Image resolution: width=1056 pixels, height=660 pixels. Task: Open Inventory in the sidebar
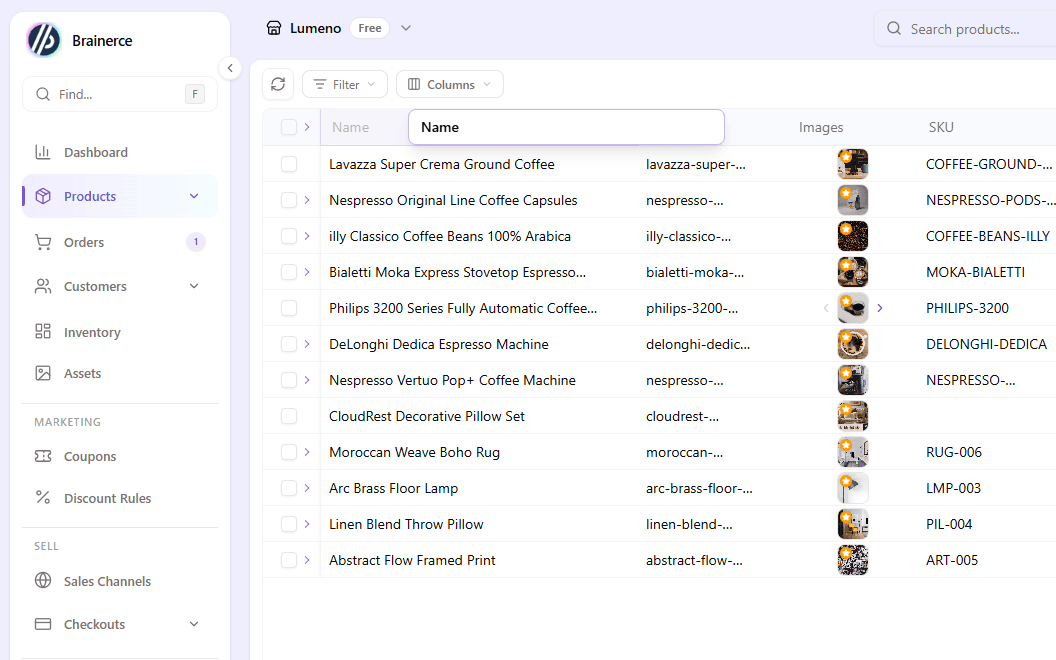(120, 331)
